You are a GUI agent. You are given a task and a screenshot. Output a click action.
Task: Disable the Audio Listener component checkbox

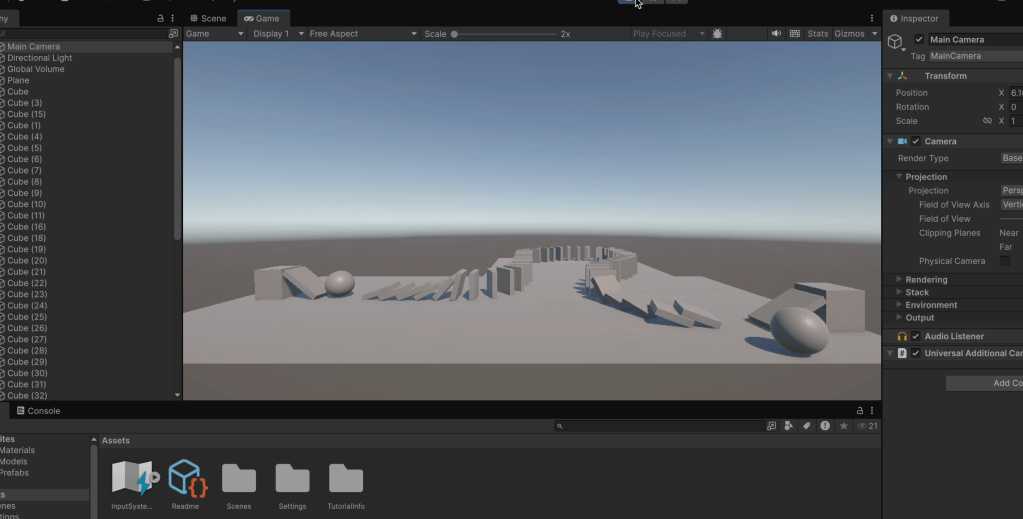pos(915,337)
